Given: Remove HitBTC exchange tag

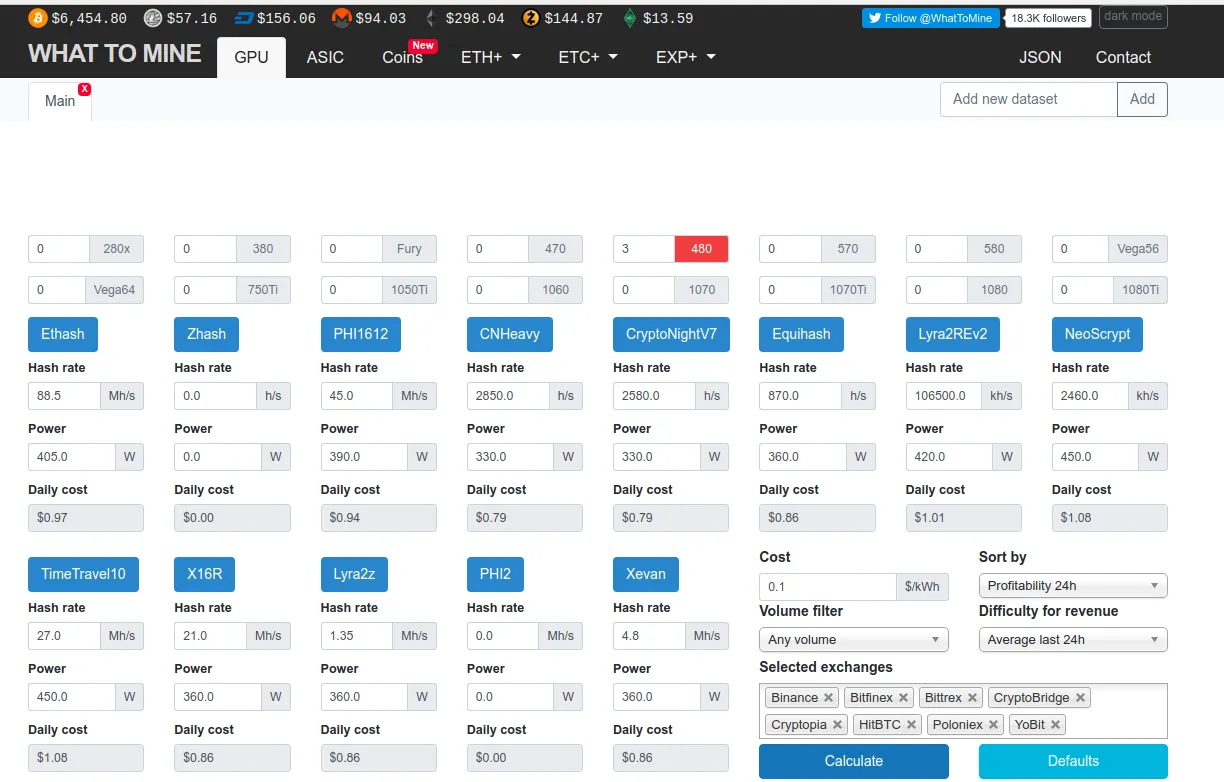Looking at the screenshot, I should pyautogui.click(x=911, y=725).
